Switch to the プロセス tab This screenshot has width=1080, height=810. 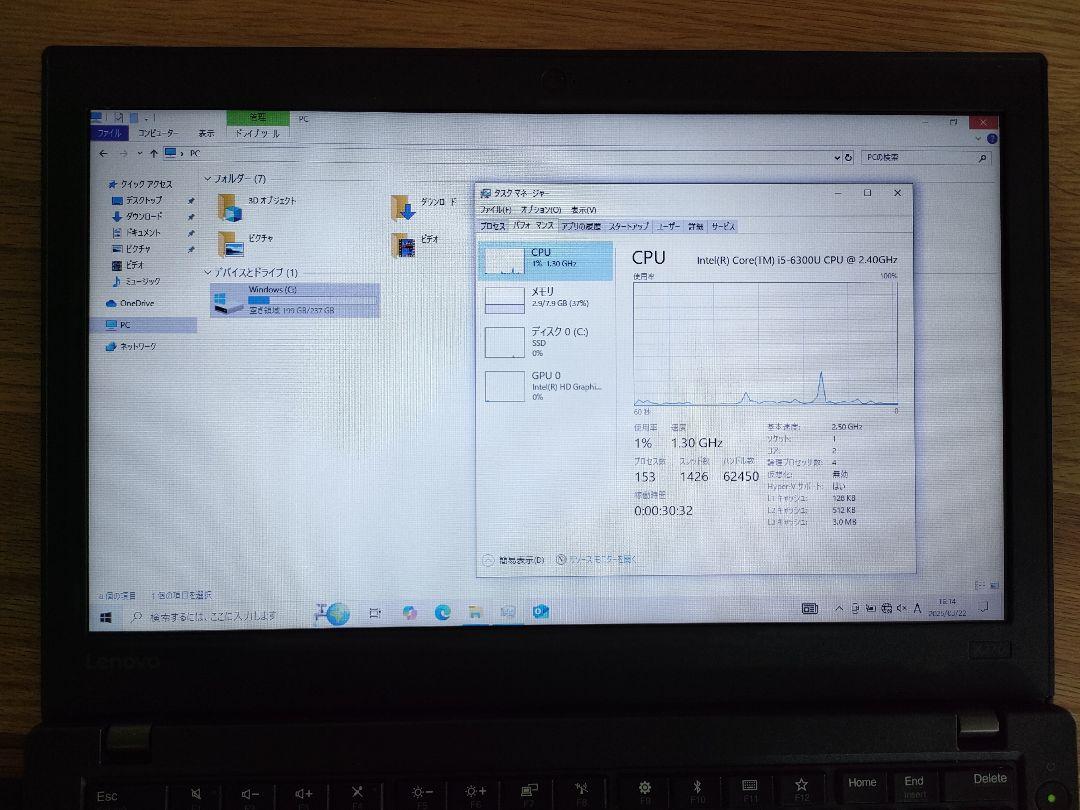(492, 226)
